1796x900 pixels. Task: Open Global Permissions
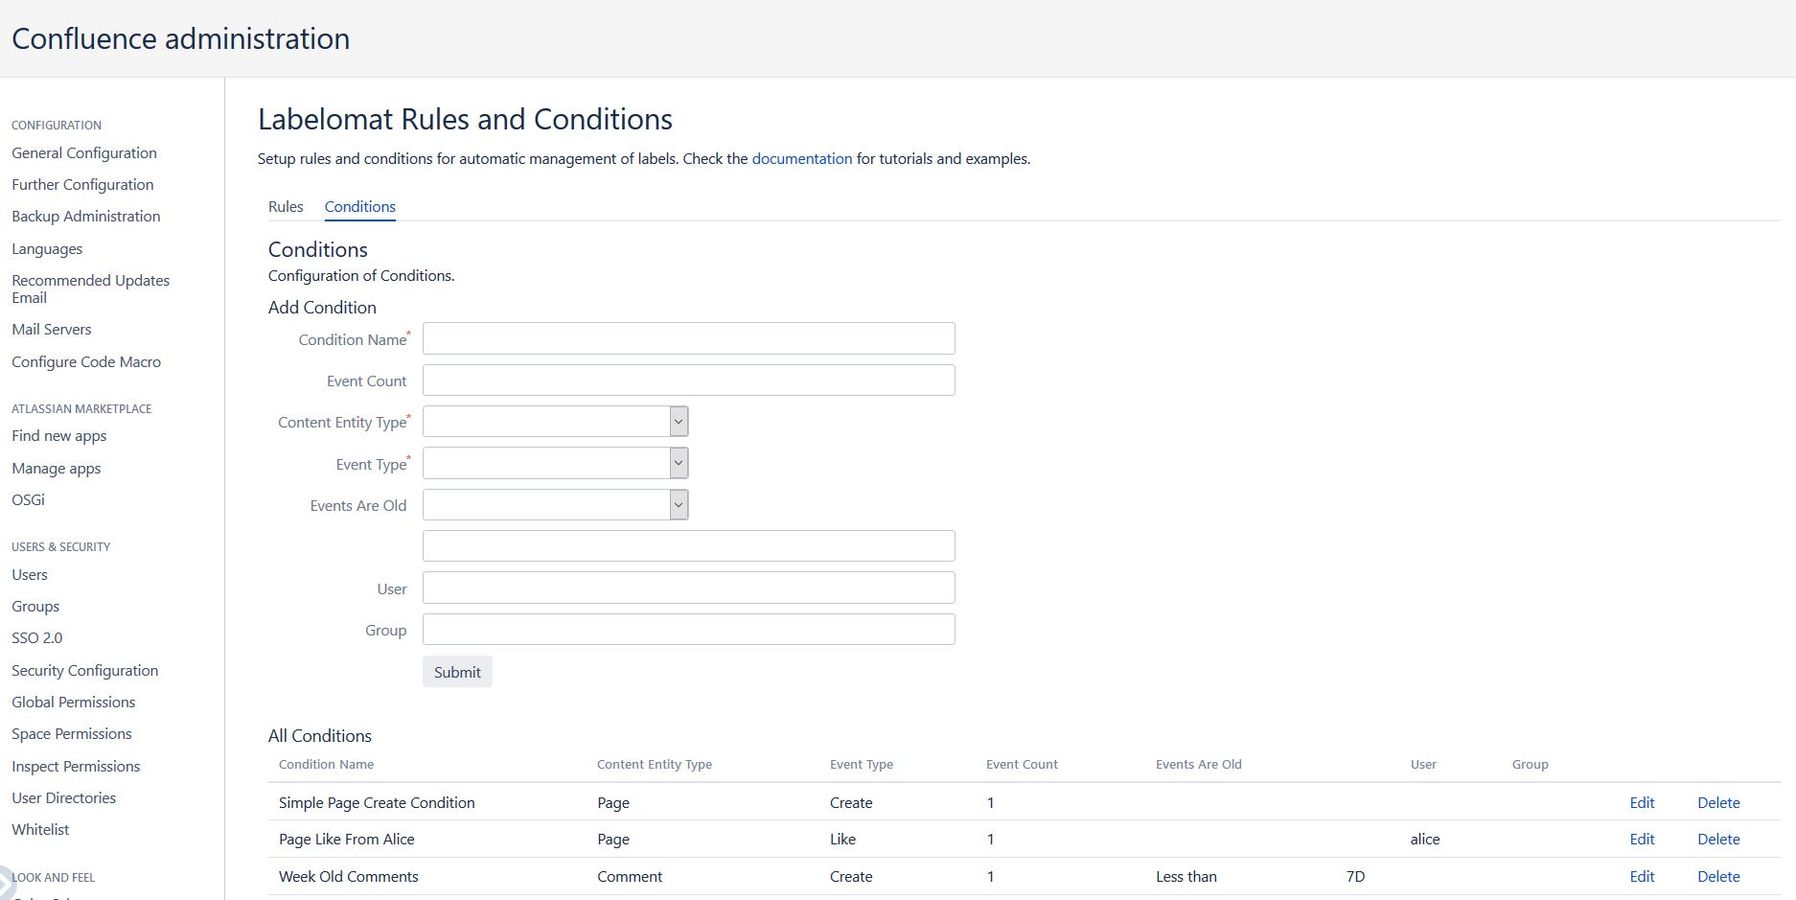pyautogui.click(x=73, y=702)
